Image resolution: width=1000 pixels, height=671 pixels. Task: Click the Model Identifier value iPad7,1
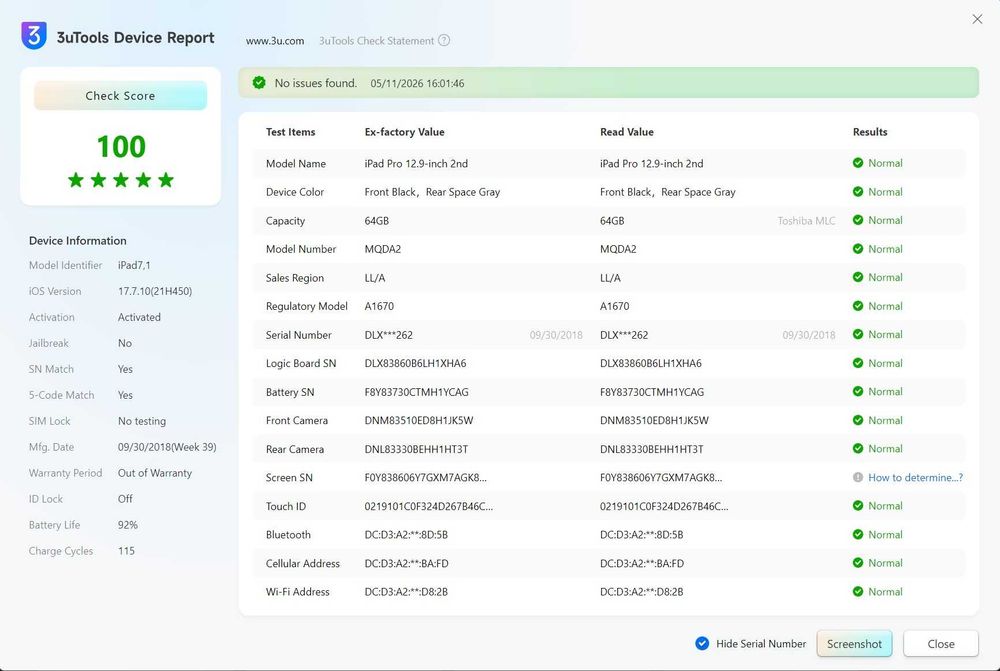(x=134, y=265)
